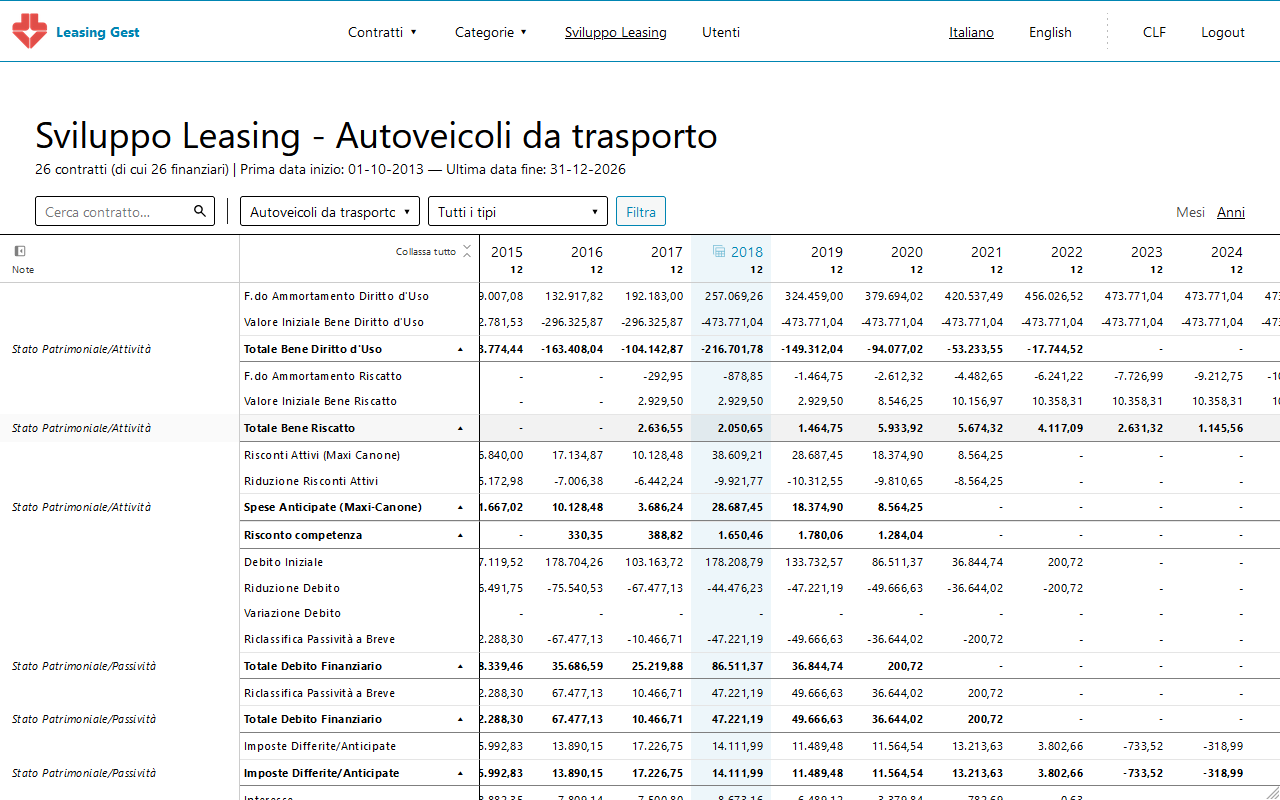Click the 456.026,52 cell under 2022
This screenshot has width=1280, height=800.
(x=1054, y=296)
